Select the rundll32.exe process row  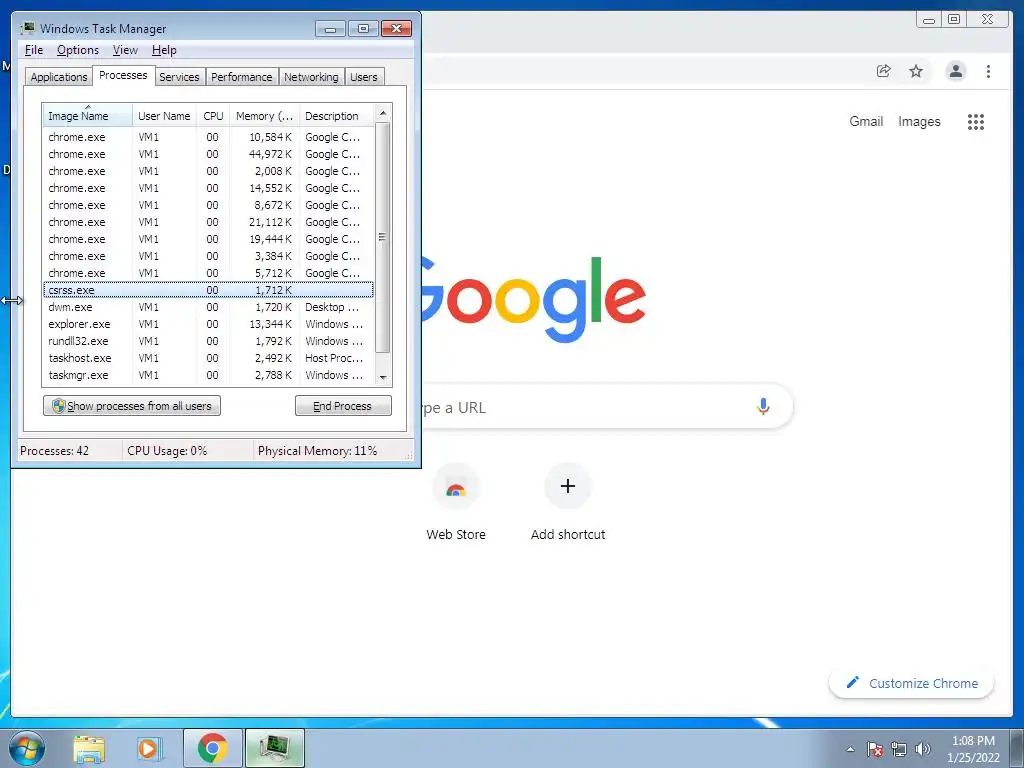click(208, 341)
